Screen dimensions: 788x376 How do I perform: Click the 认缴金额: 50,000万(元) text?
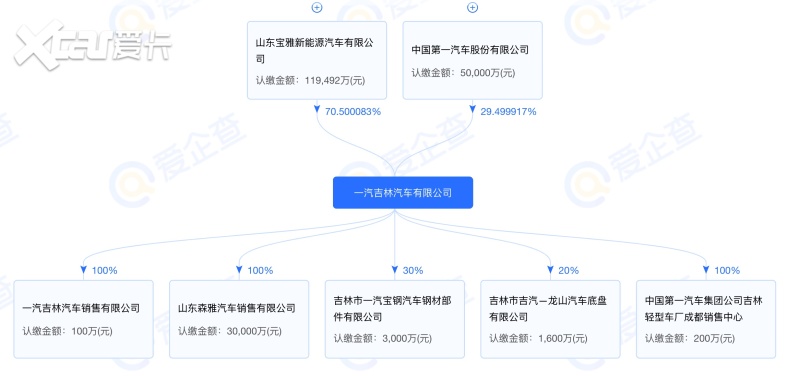[463, 73]
